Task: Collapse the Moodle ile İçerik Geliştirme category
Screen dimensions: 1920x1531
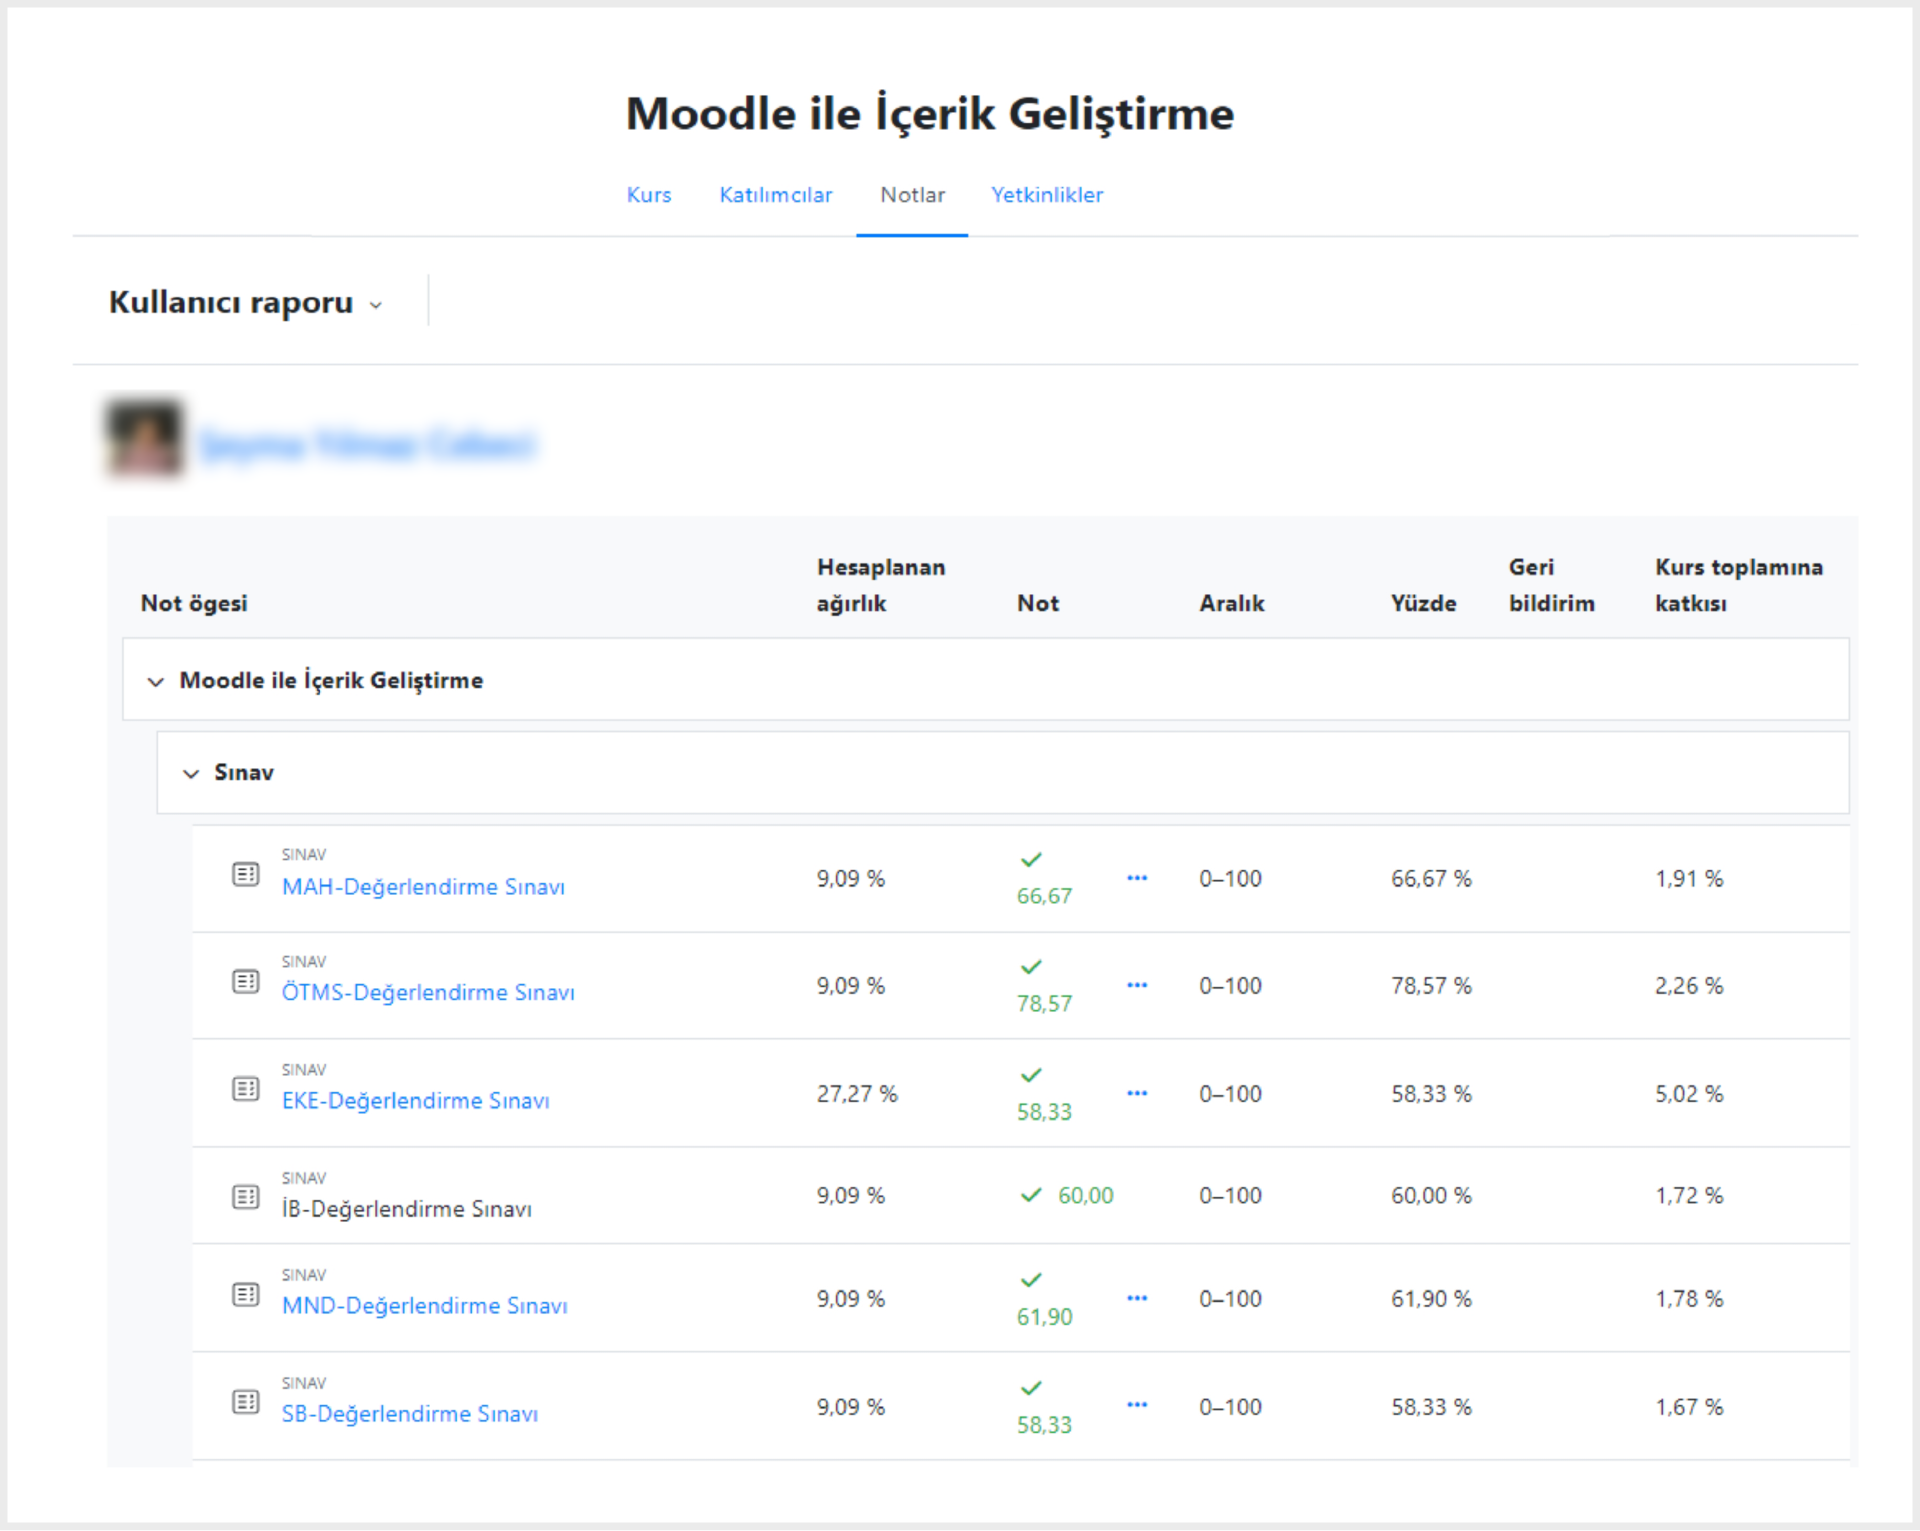Action: pyautogui.click(x=155, y=682)
